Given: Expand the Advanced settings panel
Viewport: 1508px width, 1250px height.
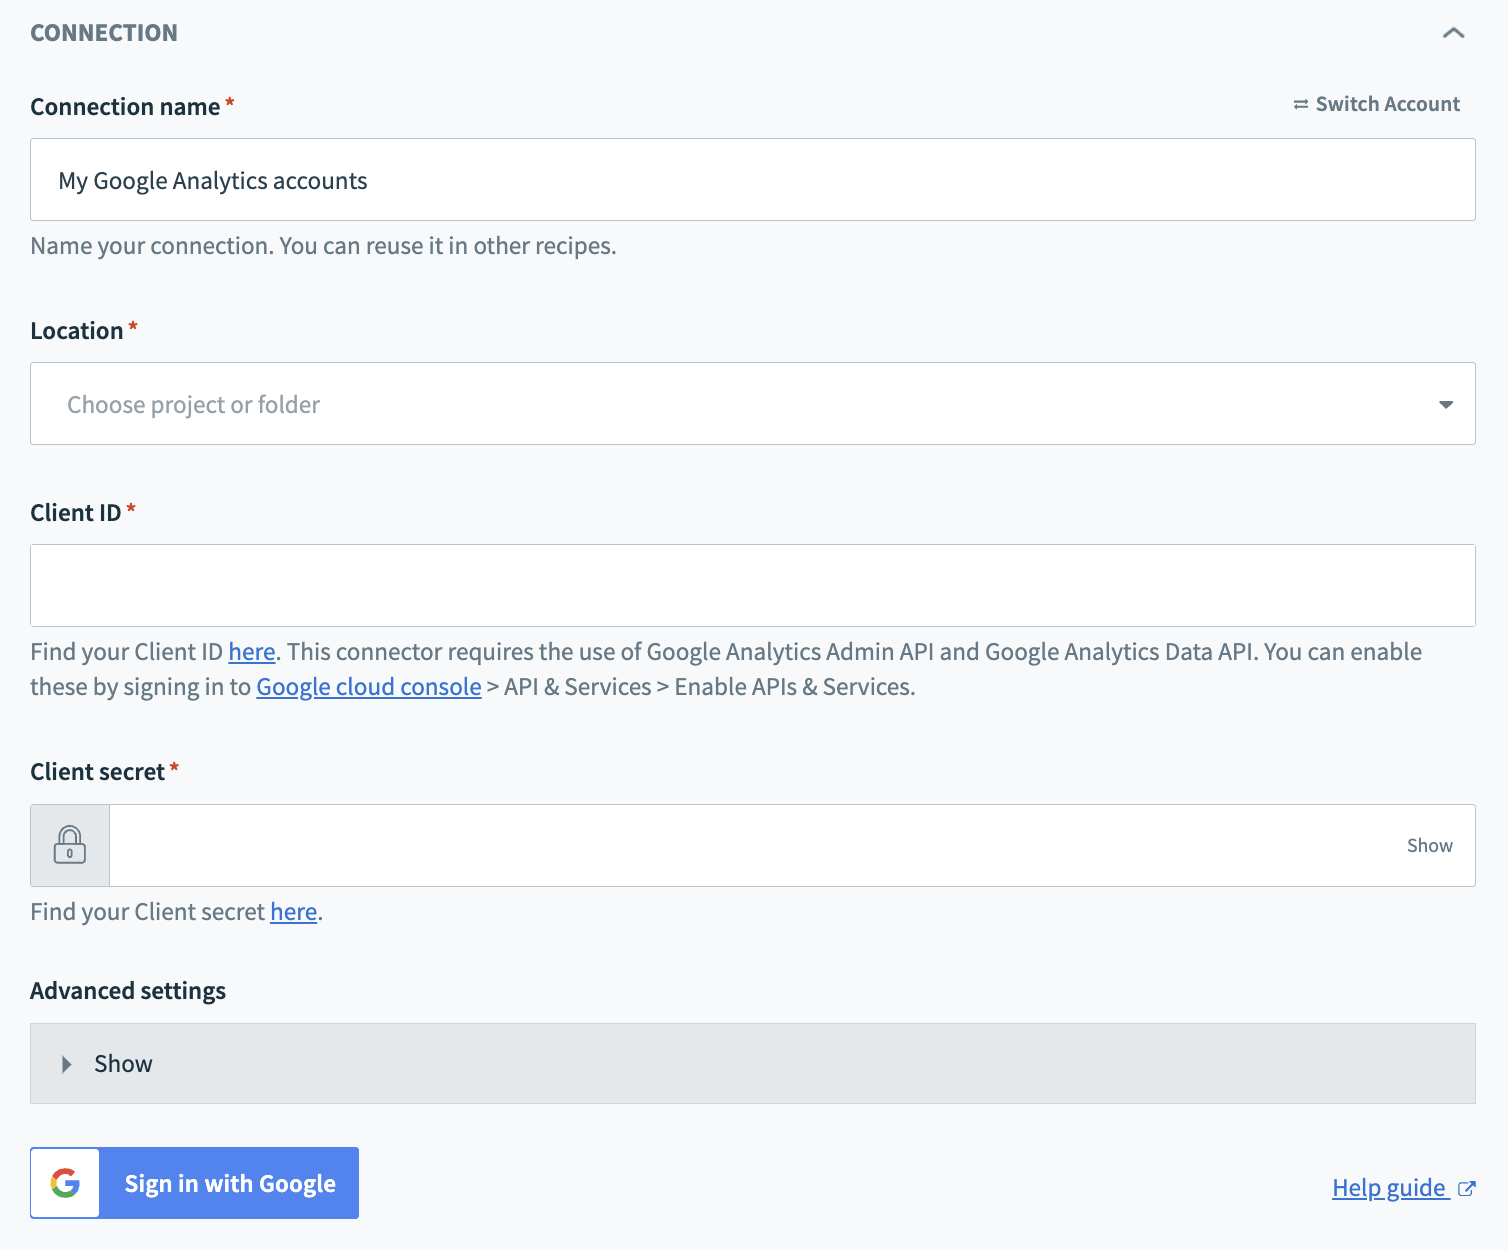Looking at the screenshot, I should coord(123,1063).
